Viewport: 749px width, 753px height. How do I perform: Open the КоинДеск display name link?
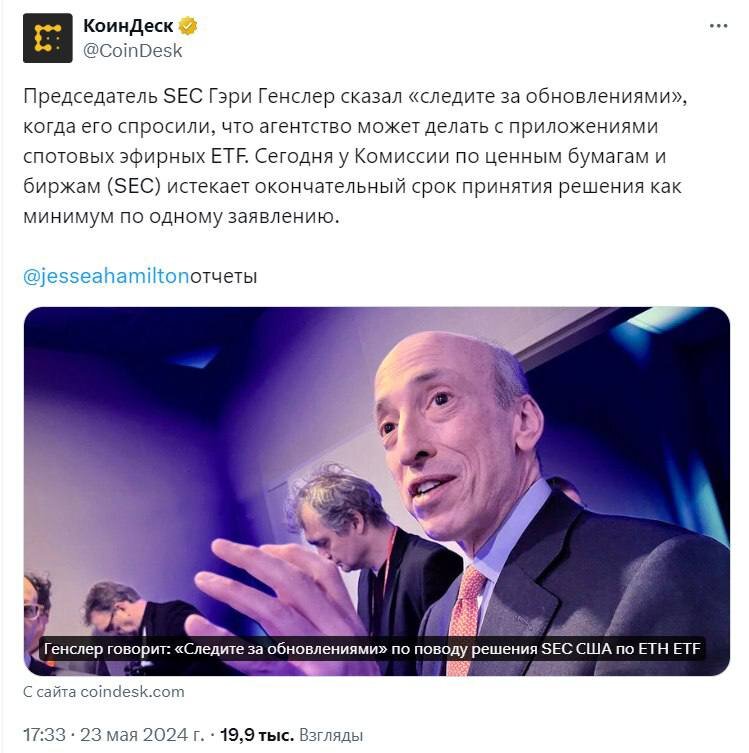(x=128, y=26)
